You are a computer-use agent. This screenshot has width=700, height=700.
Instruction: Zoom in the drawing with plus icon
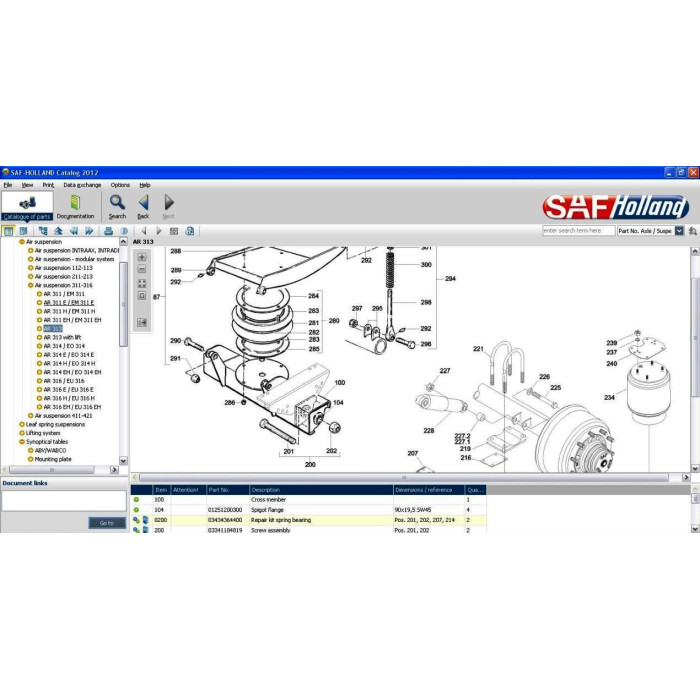pos(142,257)
